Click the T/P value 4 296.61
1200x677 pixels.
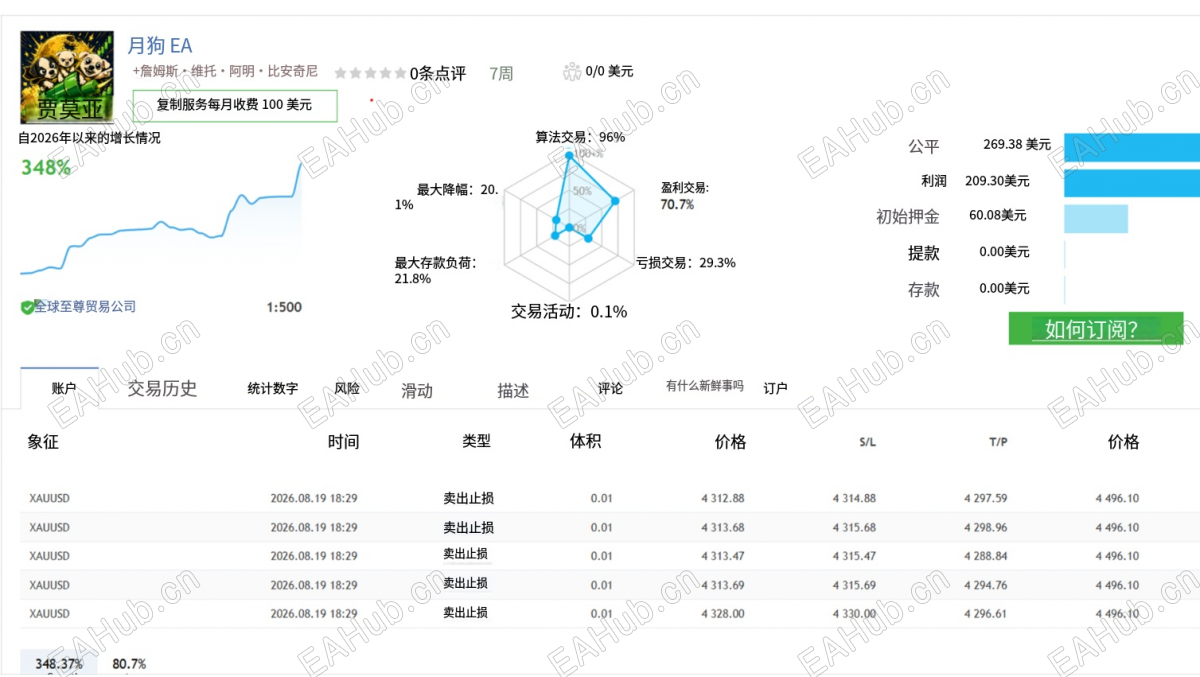pos(985,614)
